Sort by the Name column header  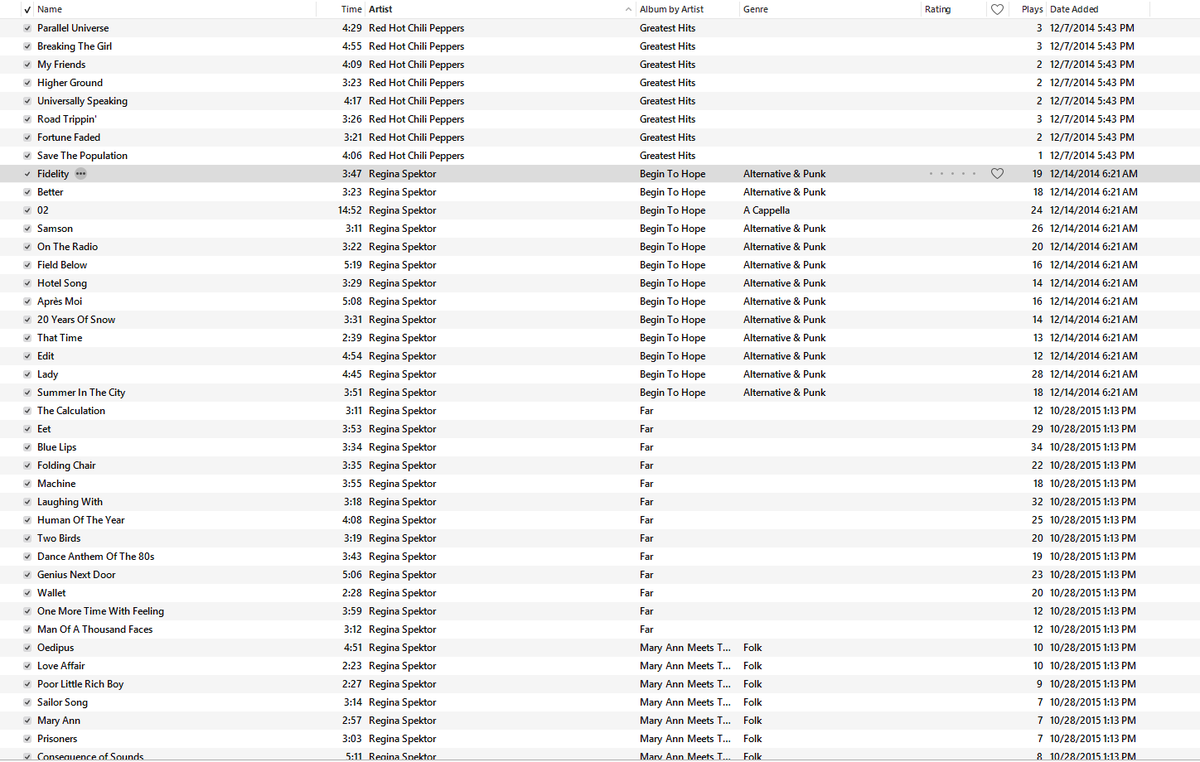click(x=49, y=9)
